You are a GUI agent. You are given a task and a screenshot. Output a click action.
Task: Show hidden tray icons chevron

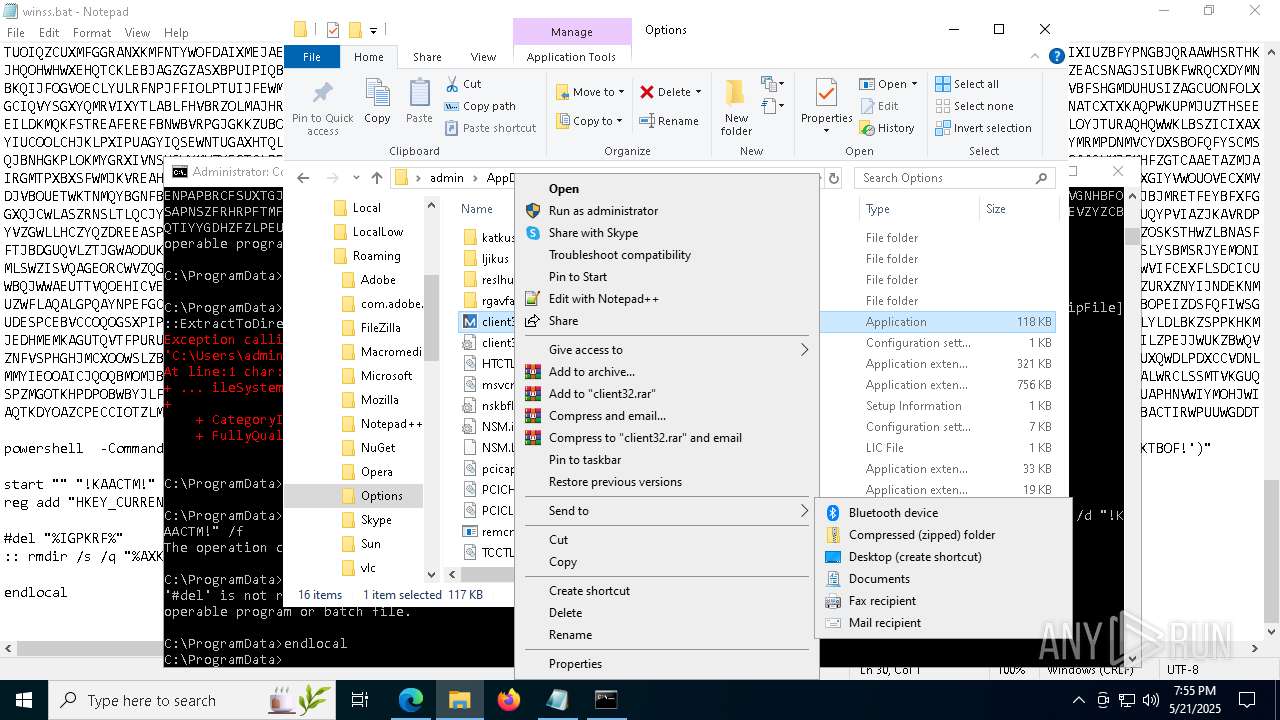1078,700
